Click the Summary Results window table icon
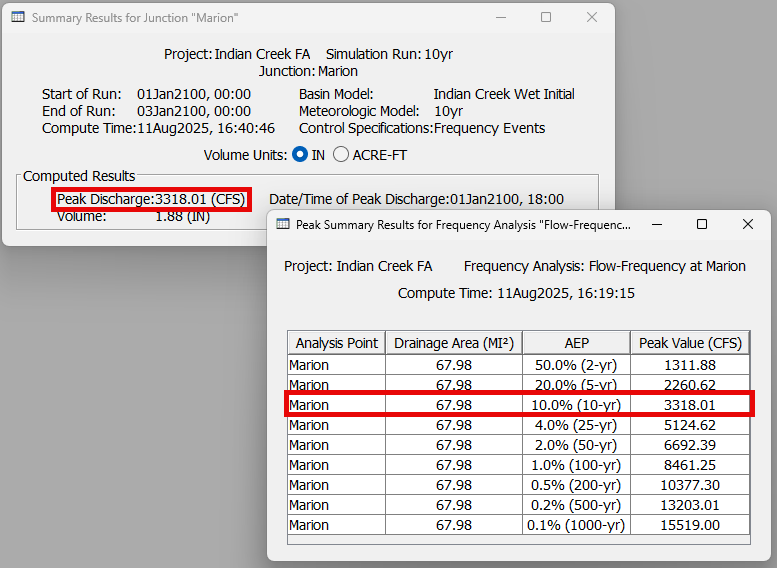This screenshot has width=777, height=568. pyautogui.click(x=18, y=17)
